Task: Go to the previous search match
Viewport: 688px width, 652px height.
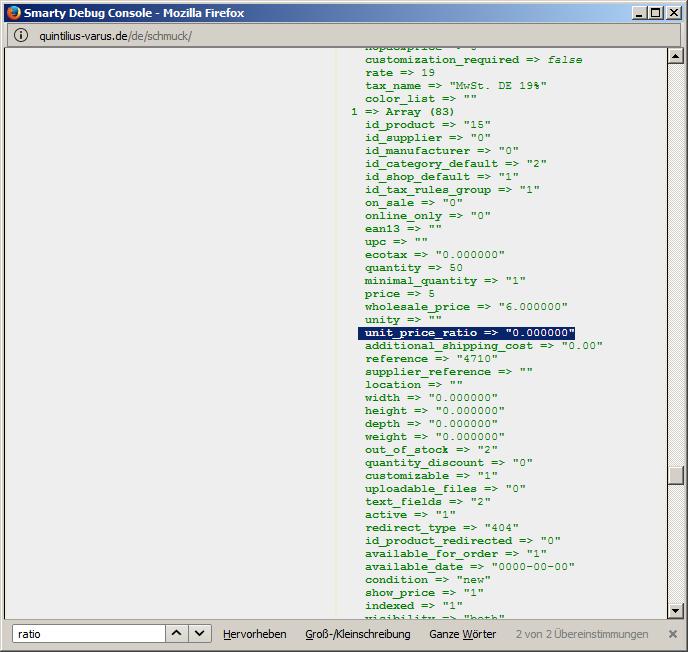Action: click(x=176, y=634)
